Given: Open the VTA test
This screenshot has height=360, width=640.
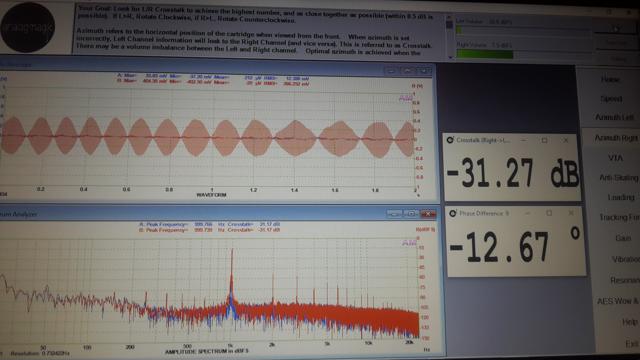Looking at the screenshot, I should coord(615,158).
